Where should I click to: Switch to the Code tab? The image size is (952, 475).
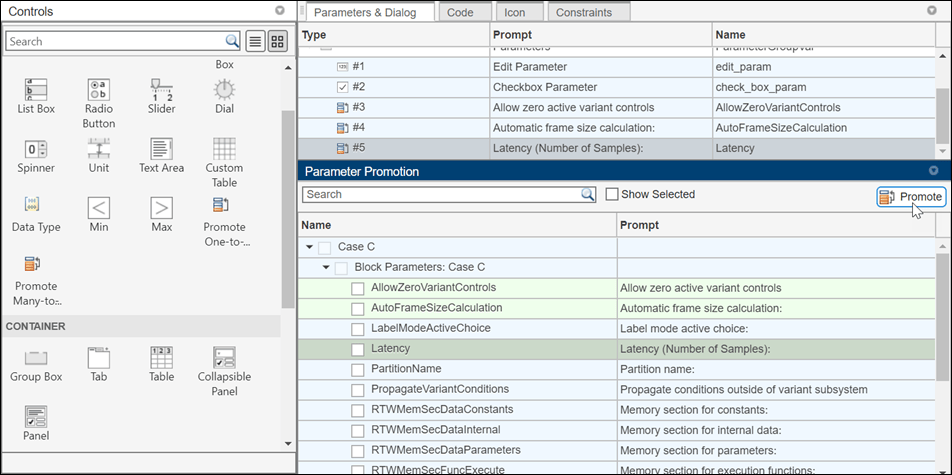point(460,12)
